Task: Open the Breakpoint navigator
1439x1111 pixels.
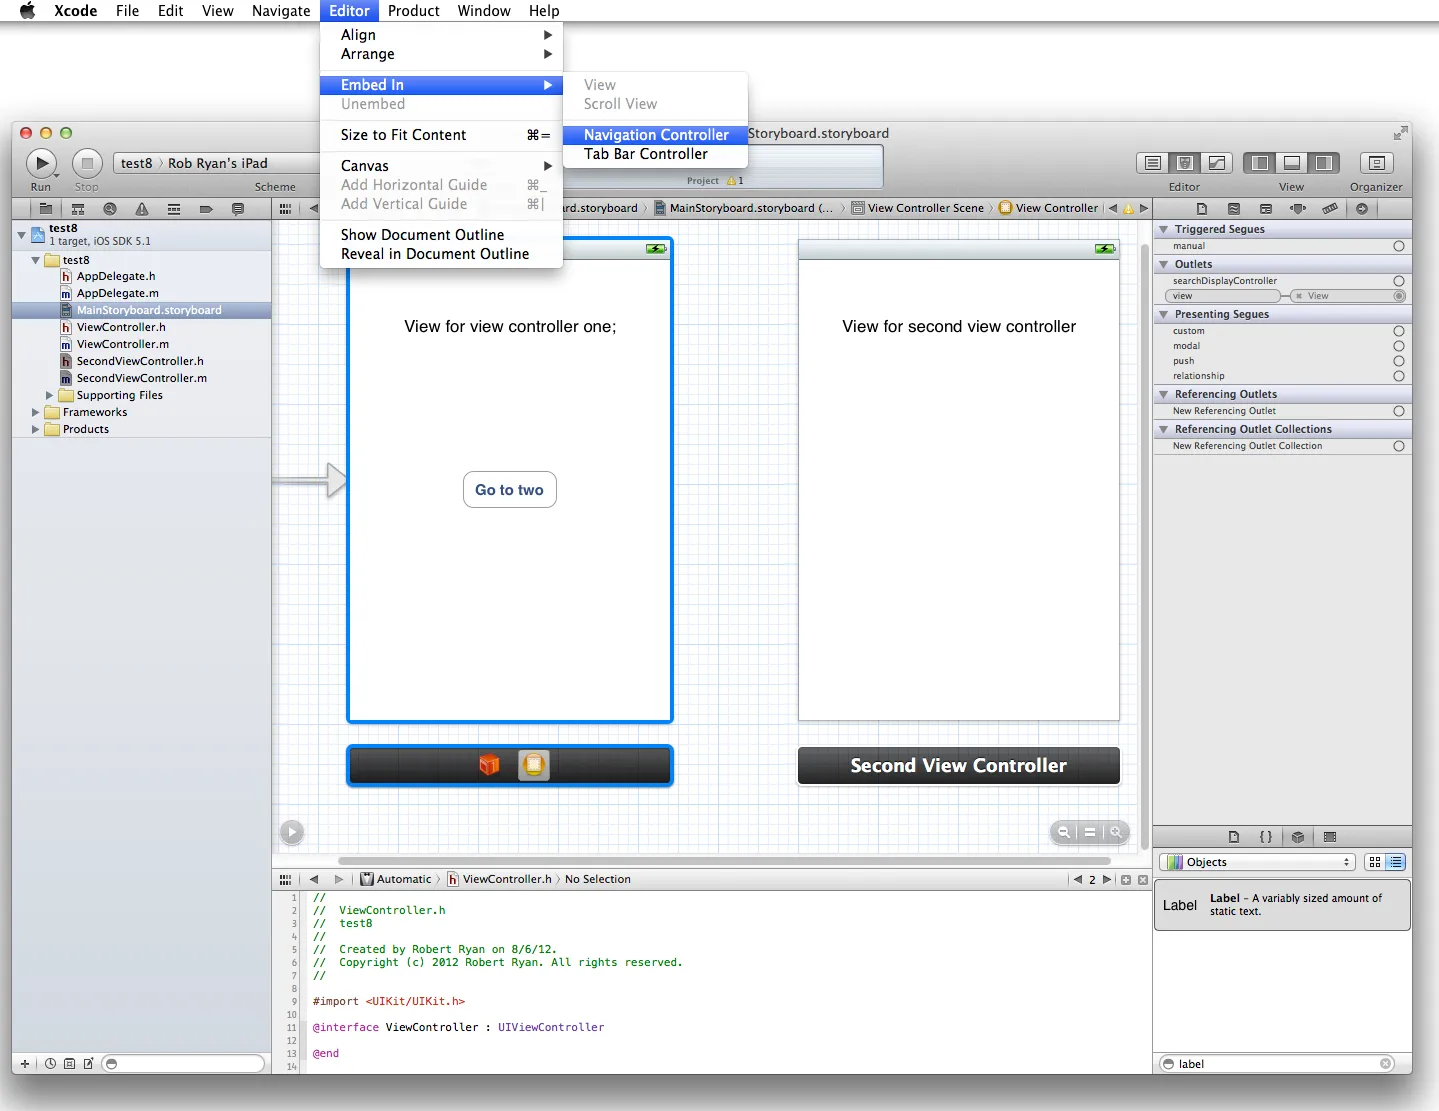Action: (206, 209)
